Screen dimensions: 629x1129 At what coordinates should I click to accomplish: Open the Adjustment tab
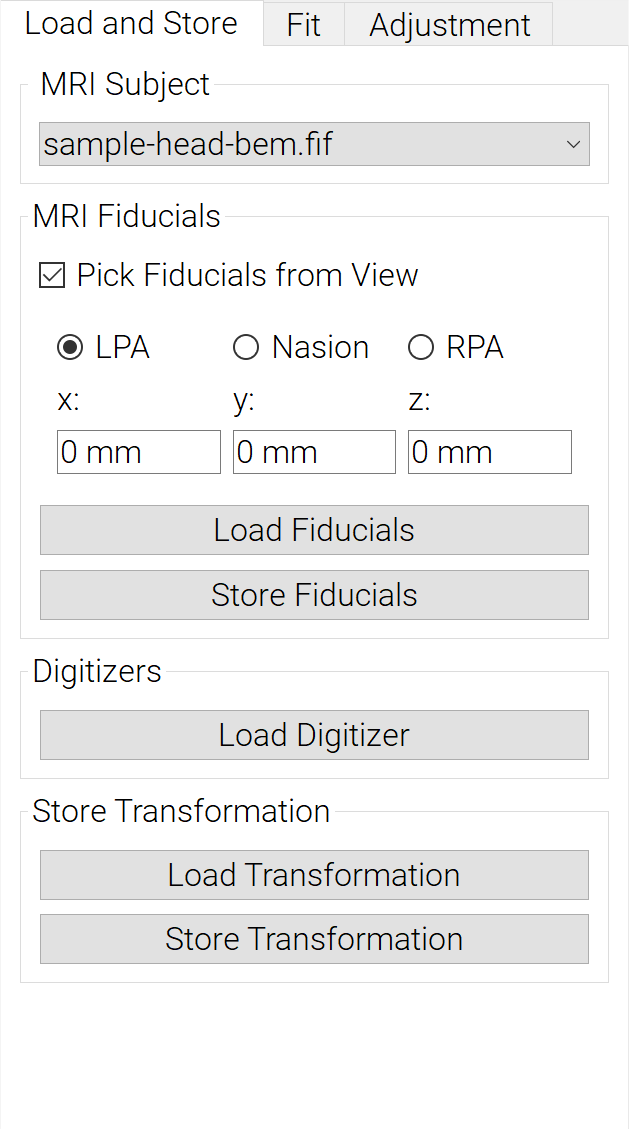tap(449, 24)
